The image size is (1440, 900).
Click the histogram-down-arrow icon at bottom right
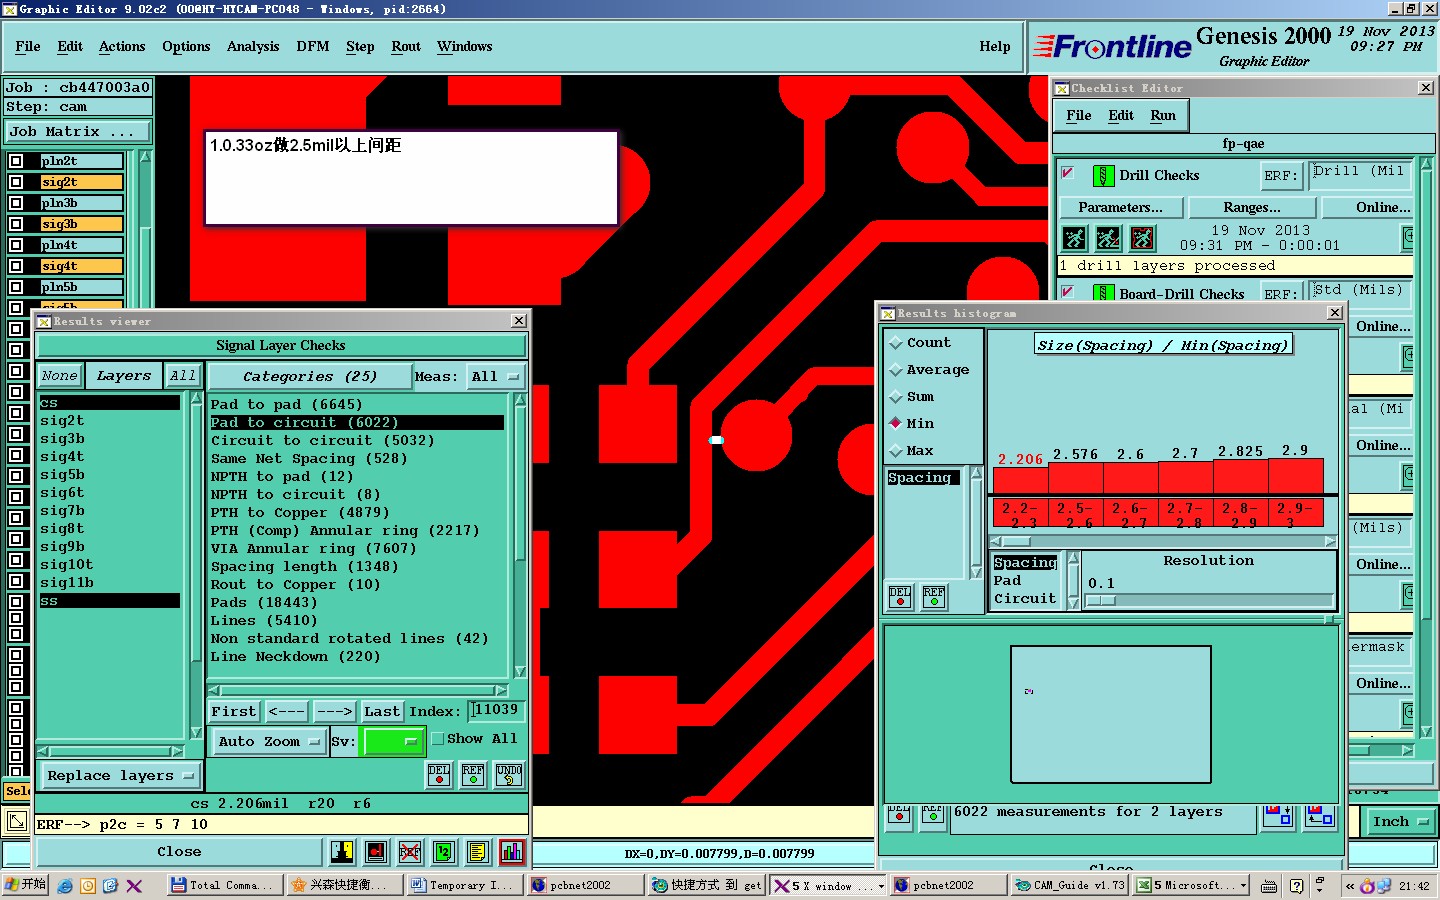point(1277,816)
